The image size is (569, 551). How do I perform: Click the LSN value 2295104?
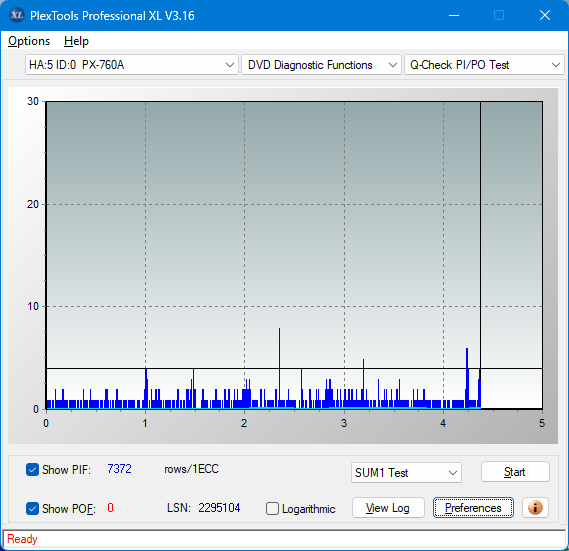click(x=219, y=508)
